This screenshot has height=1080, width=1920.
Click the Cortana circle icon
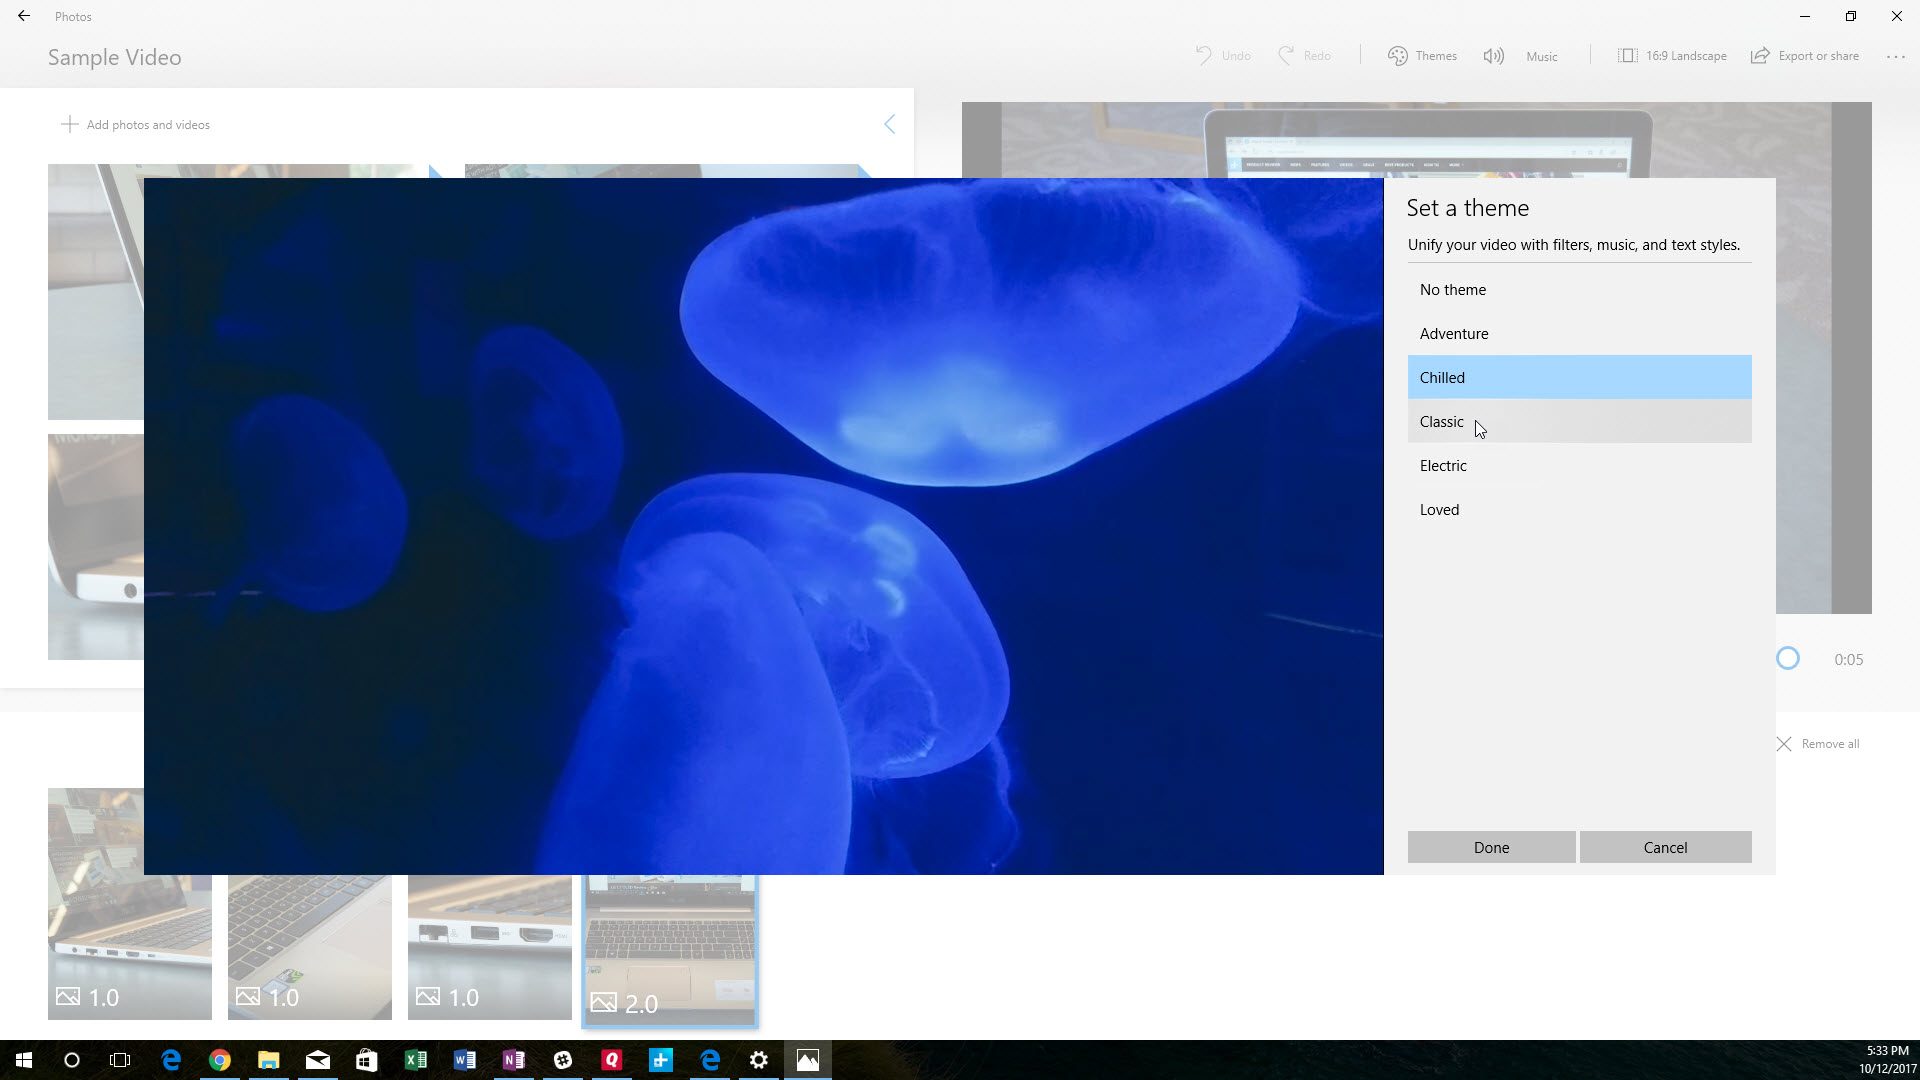[72, 1060]
